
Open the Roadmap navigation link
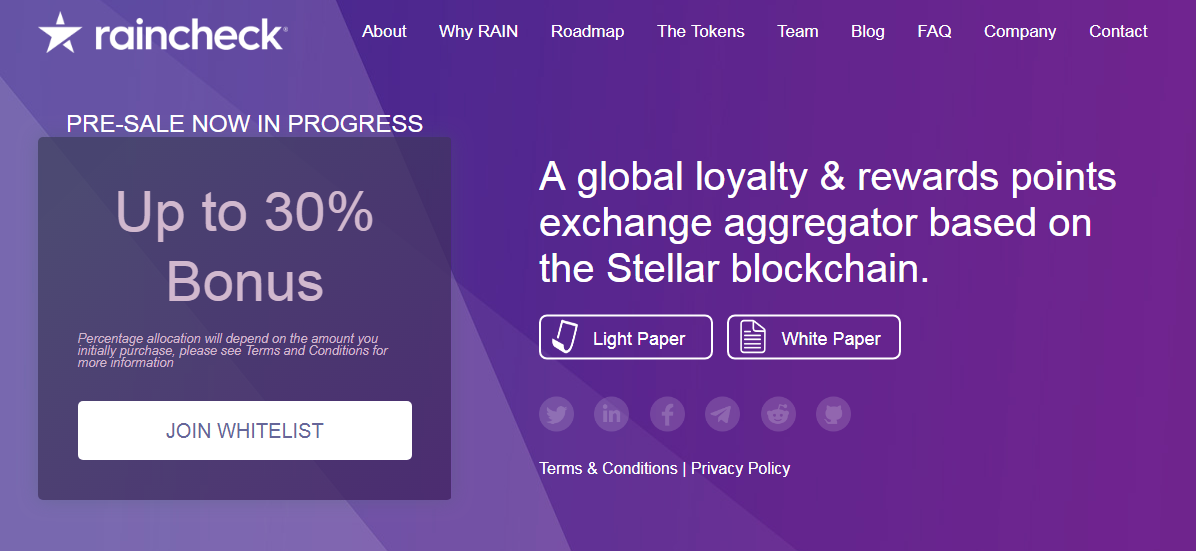point(587,31)
